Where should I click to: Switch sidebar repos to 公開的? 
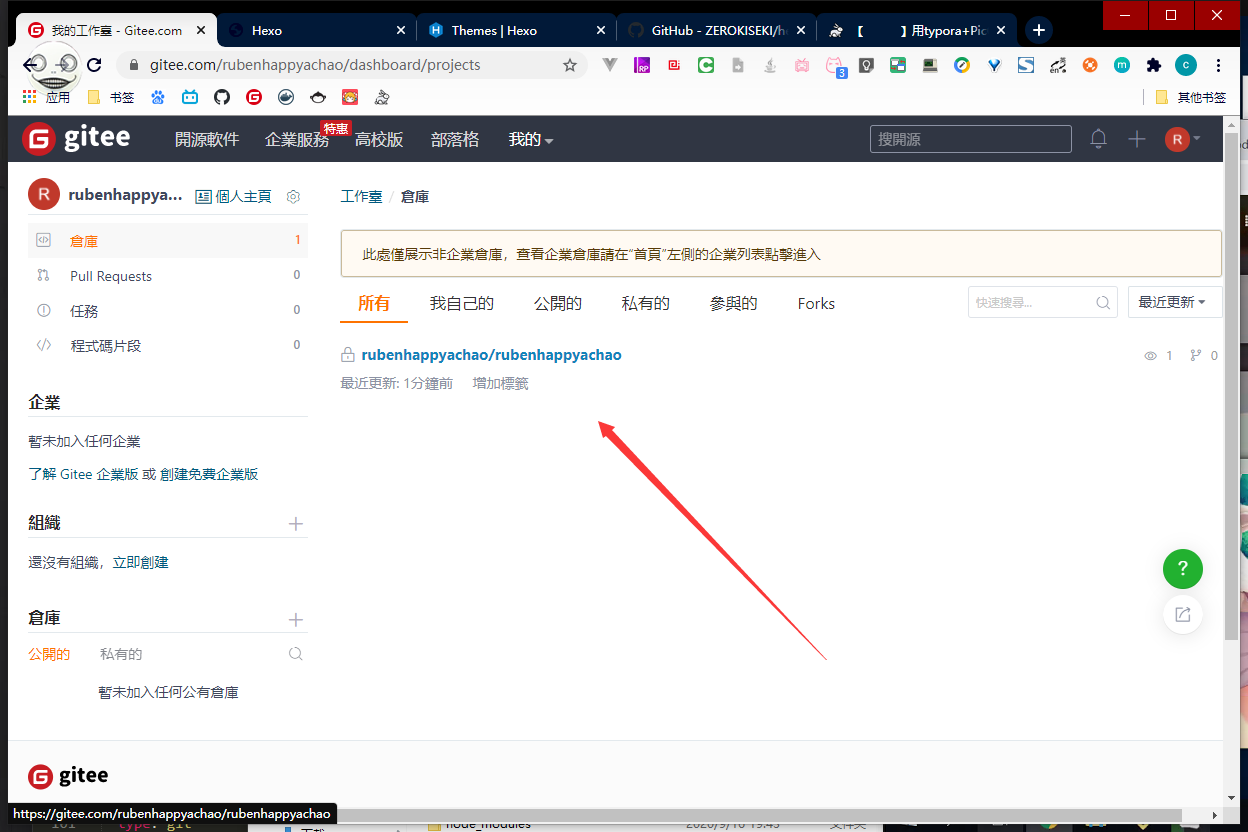pos(49,654)
